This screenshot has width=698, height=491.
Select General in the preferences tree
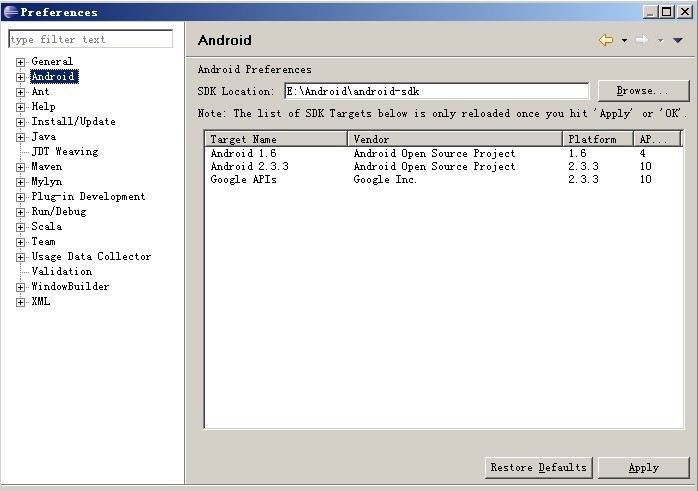point(52,61)
